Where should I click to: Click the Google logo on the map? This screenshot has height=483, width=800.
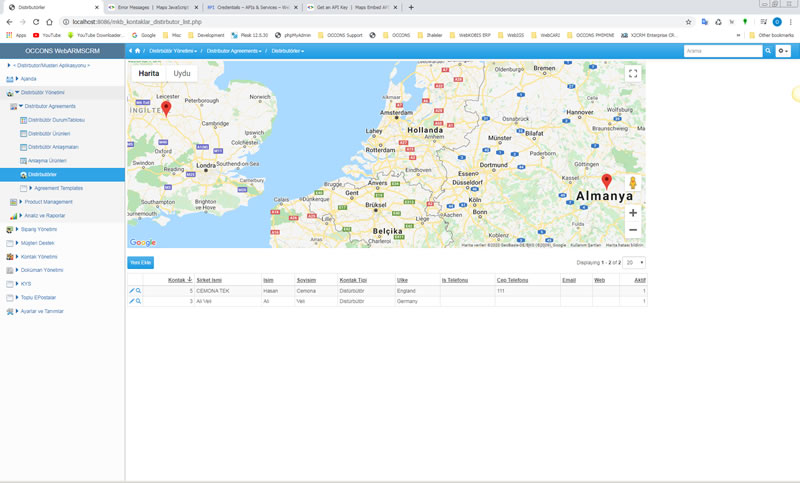tap(142, 242)
